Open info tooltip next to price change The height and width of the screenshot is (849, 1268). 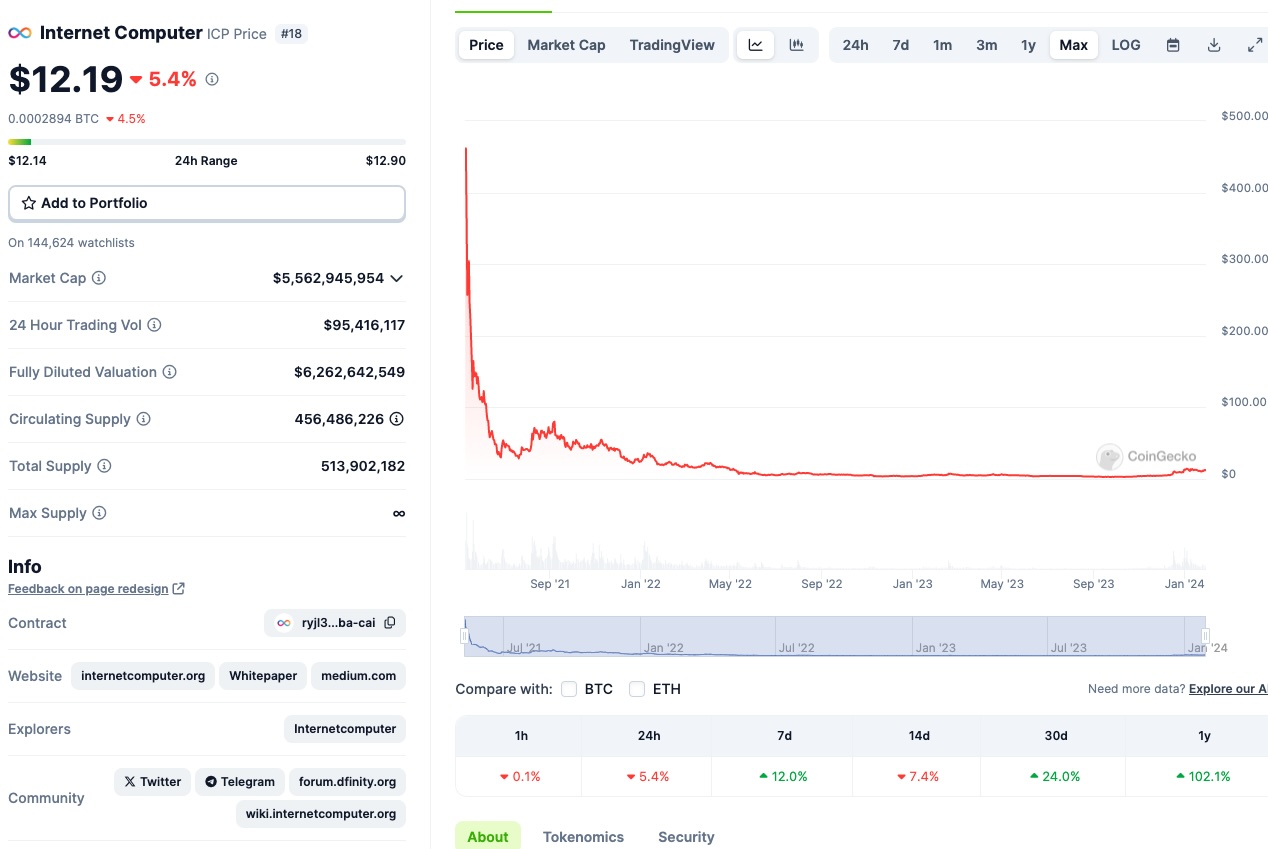[212, 79]
